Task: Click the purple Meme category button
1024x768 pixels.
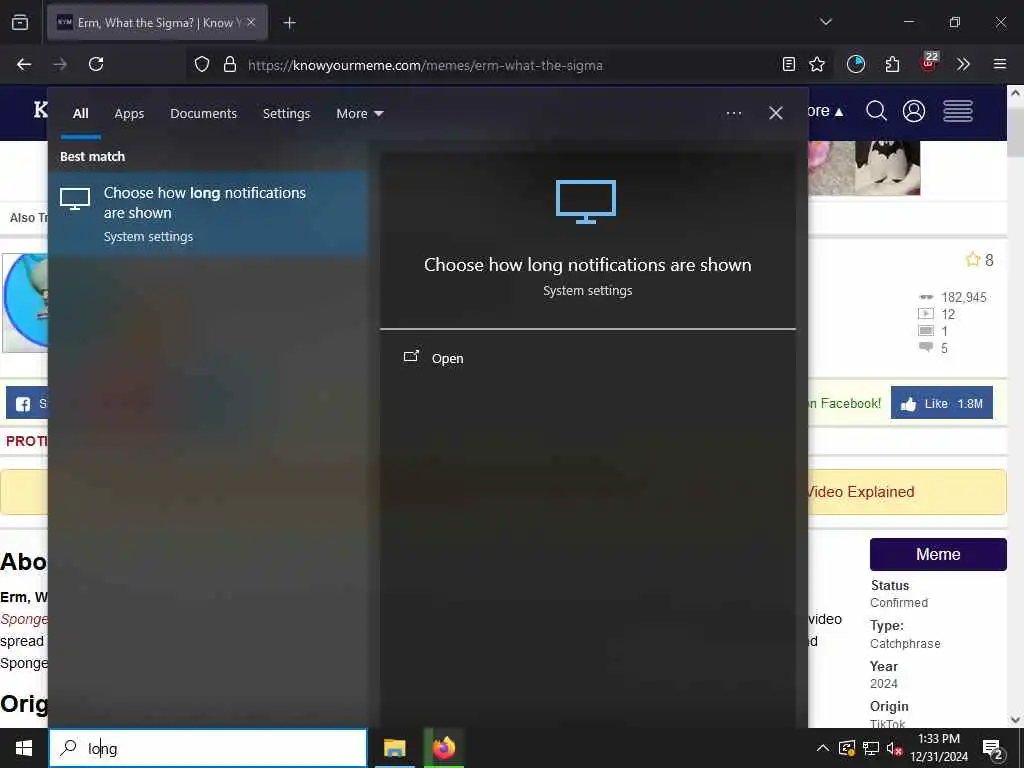Action: (x=938, y=554)
